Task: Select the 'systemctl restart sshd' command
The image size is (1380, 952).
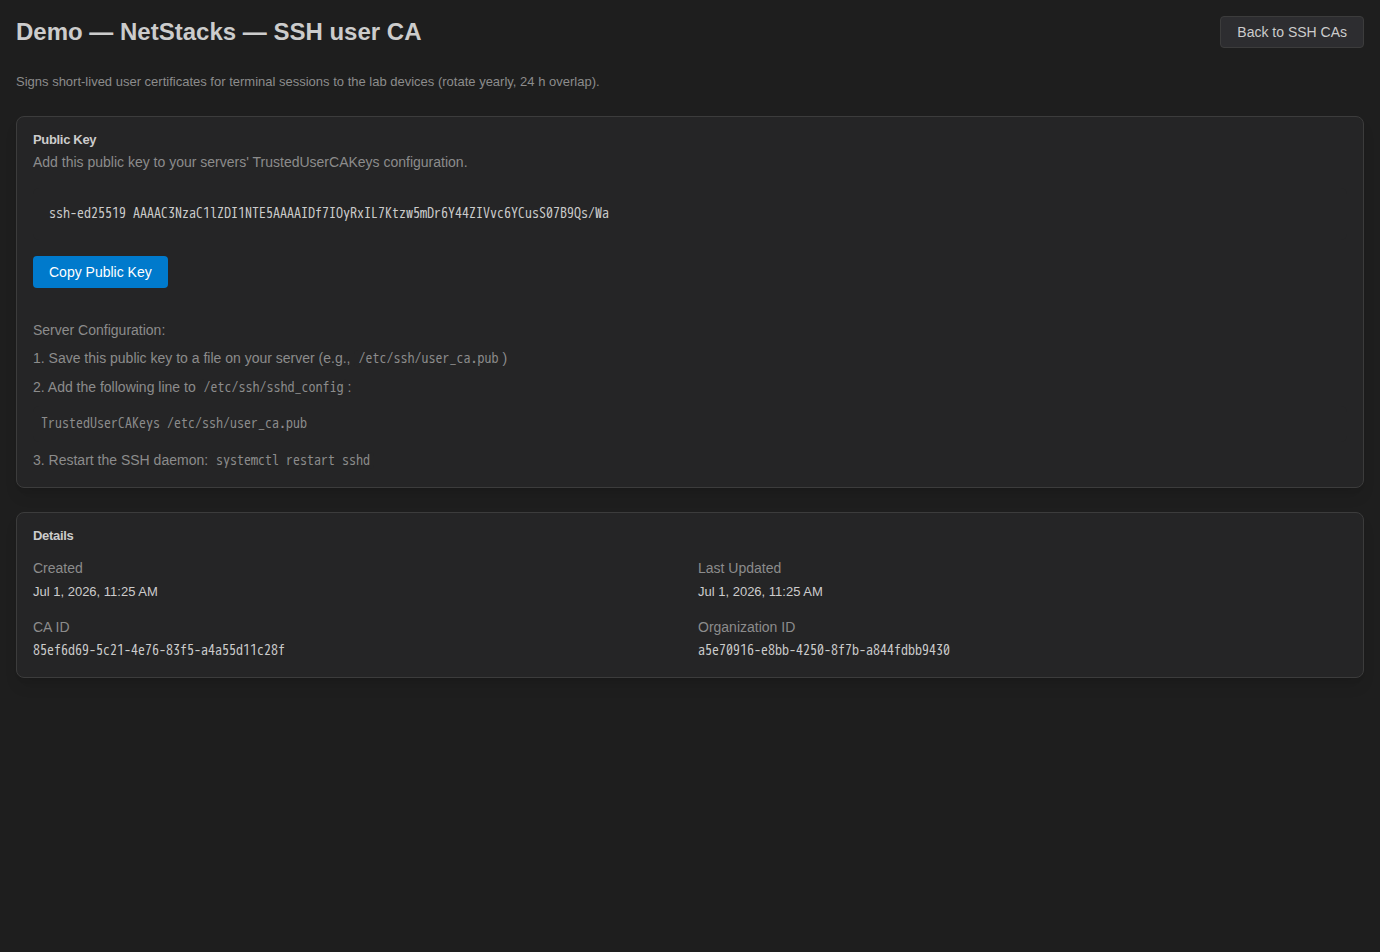Action: tap(293, 460)
